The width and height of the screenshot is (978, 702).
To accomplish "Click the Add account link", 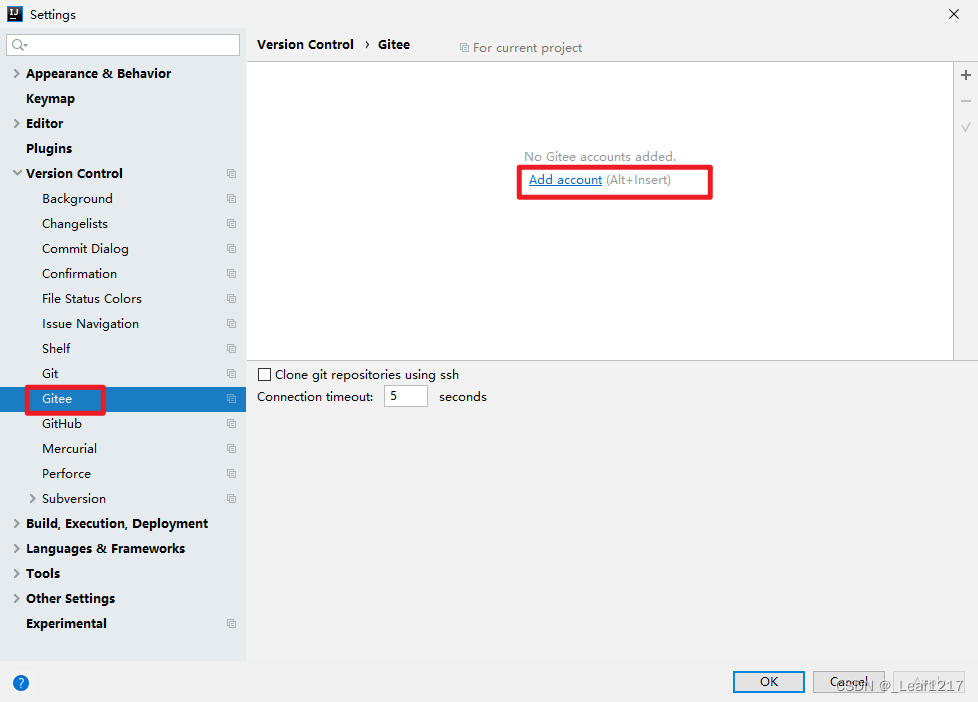I will pos(565,180).
